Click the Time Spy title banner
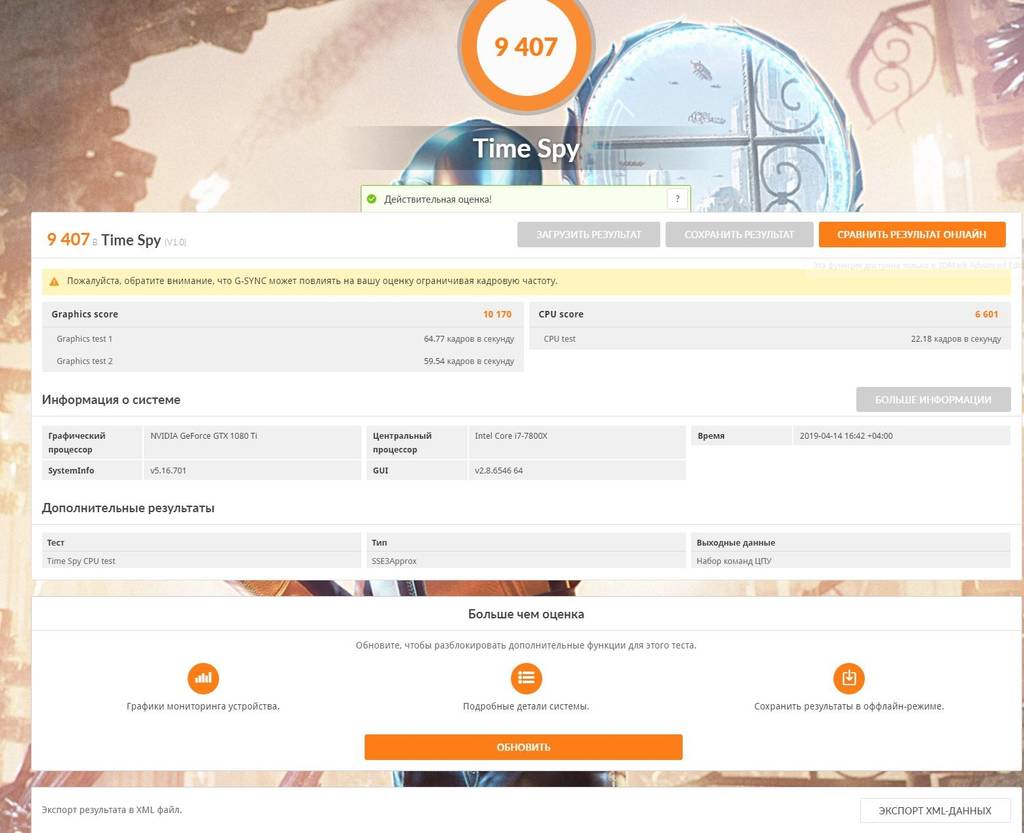Screen dimensions: 1024x833 (x=526, y=148)
